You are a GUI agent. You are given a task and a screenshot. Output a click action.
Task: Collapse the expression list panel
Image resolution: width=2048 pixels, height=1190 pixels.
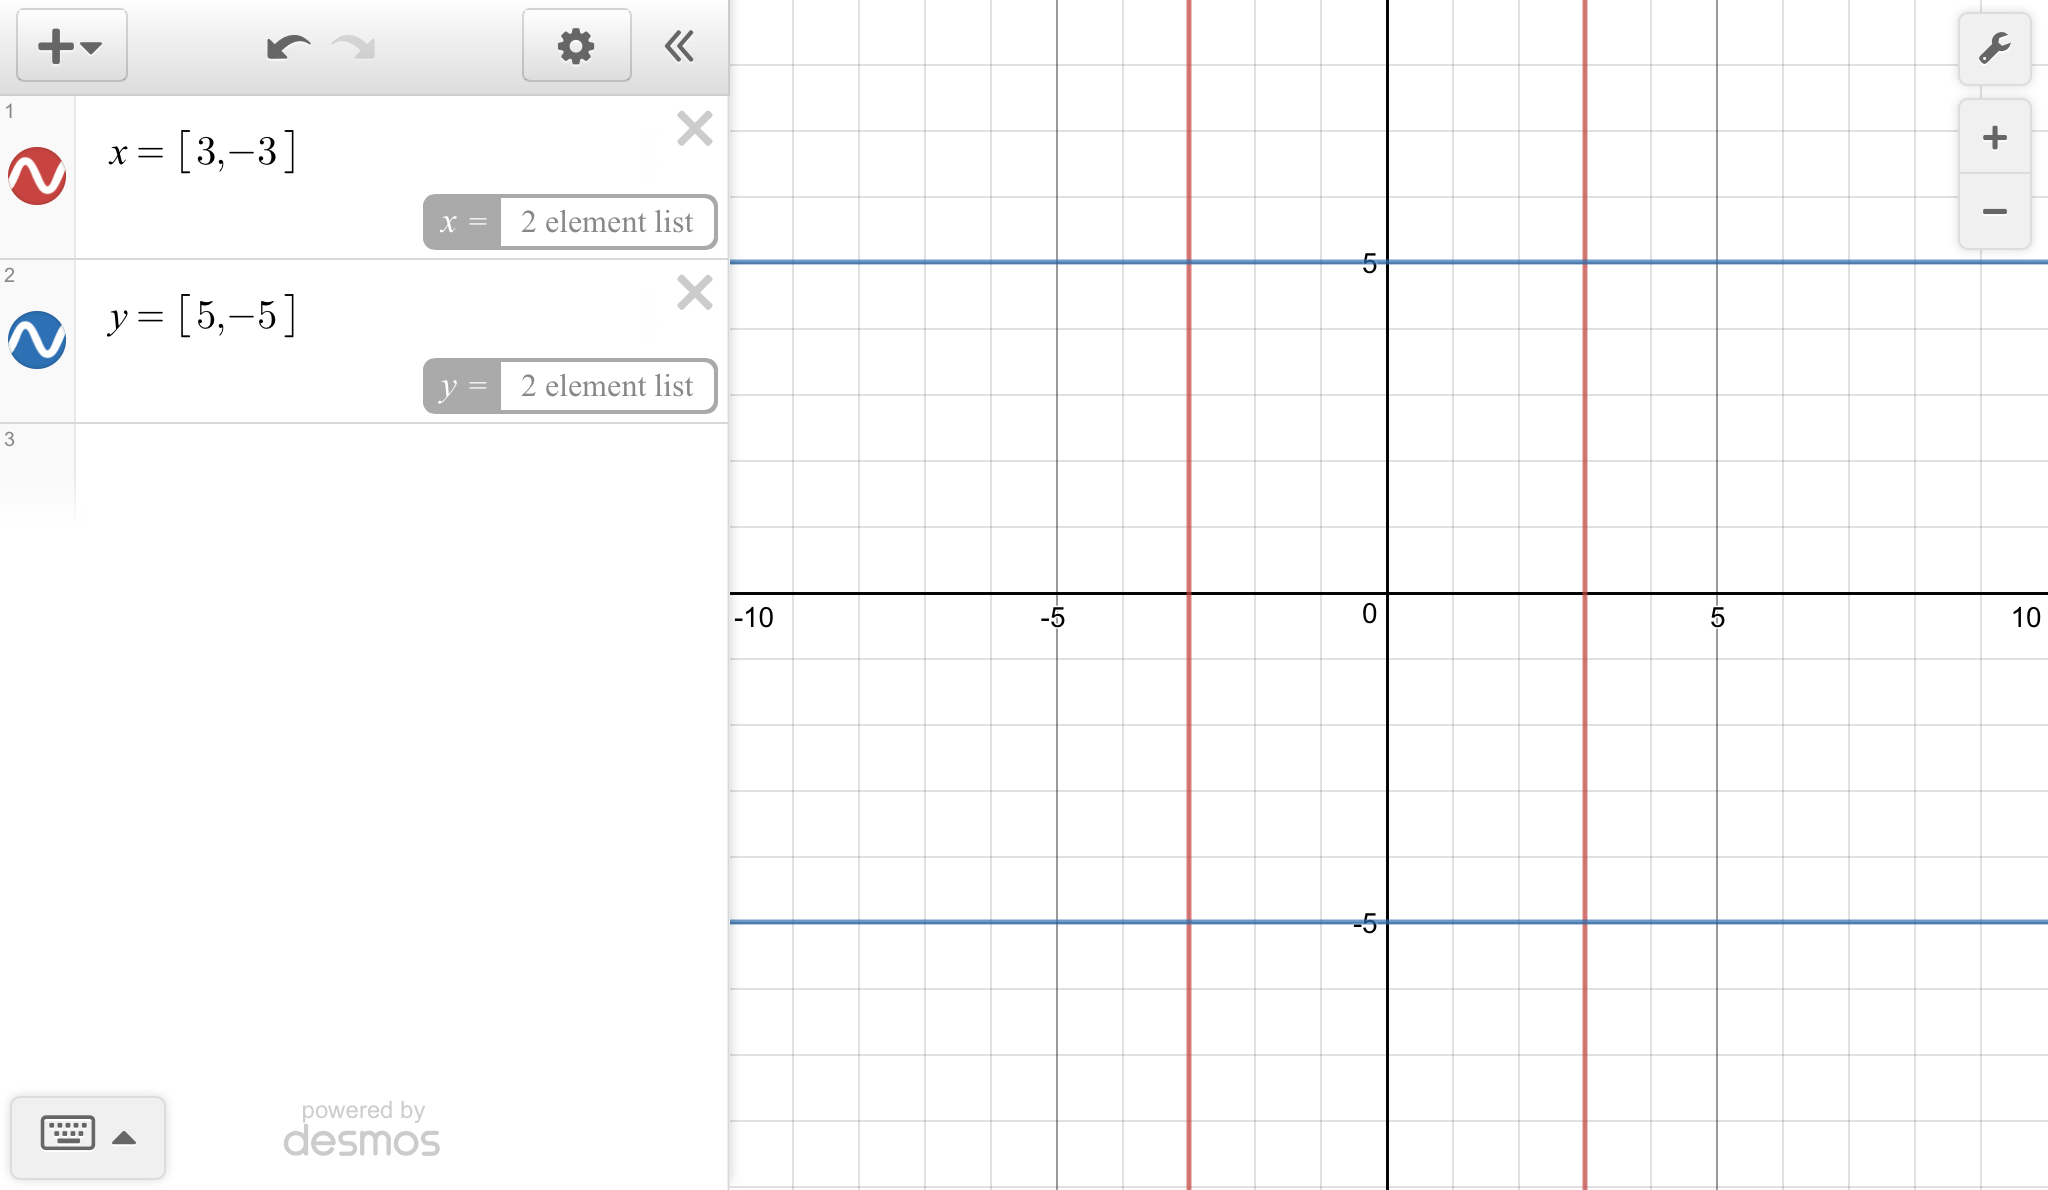point(680,46)
